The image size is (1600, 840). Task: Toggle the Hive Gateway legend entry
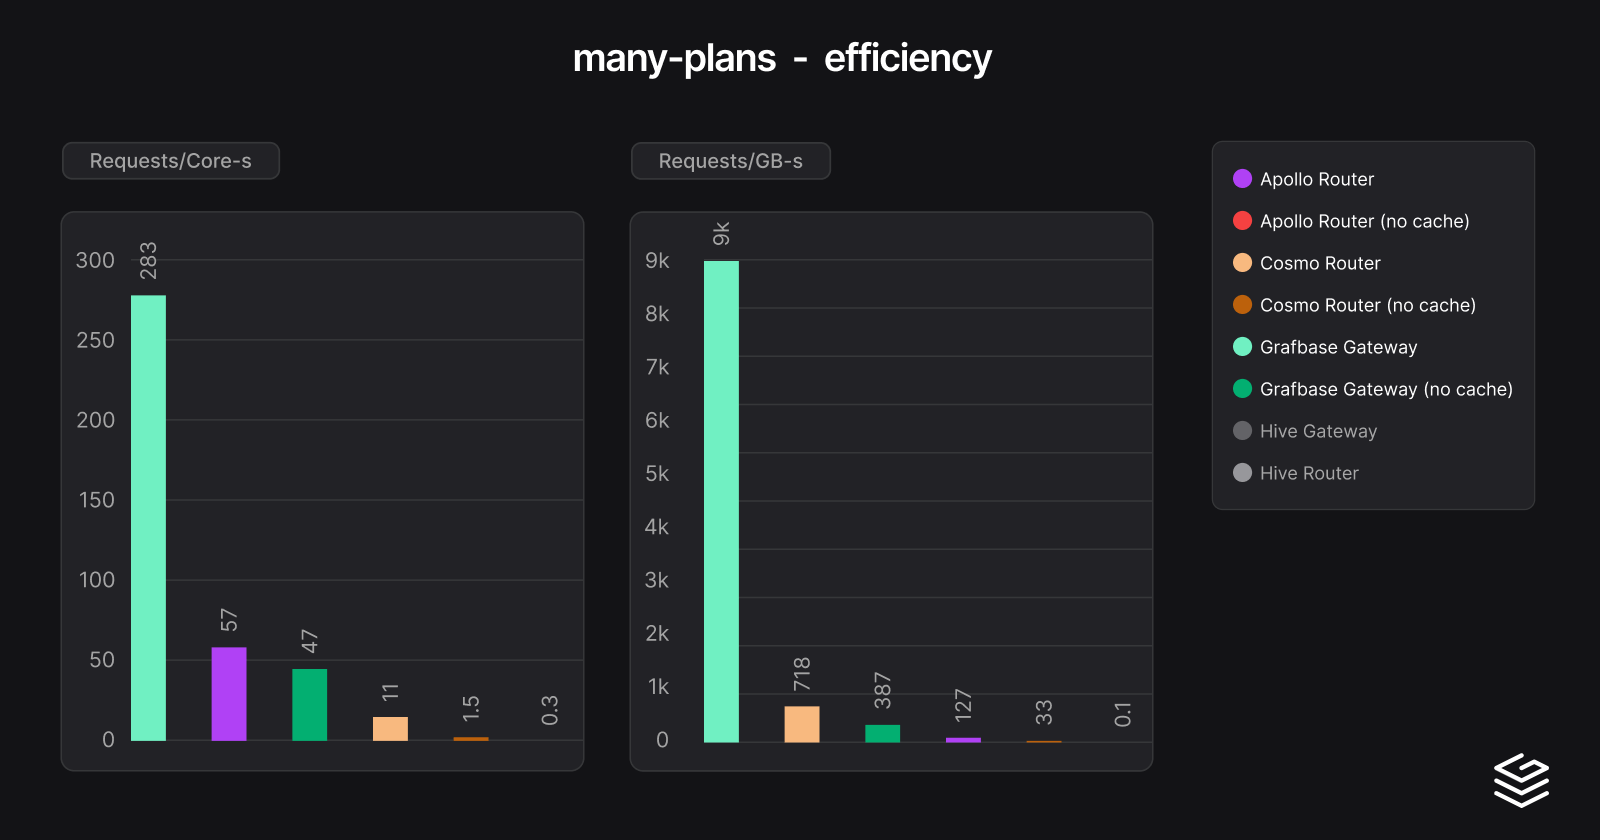pyautogui.click(x=1318, y=431)
